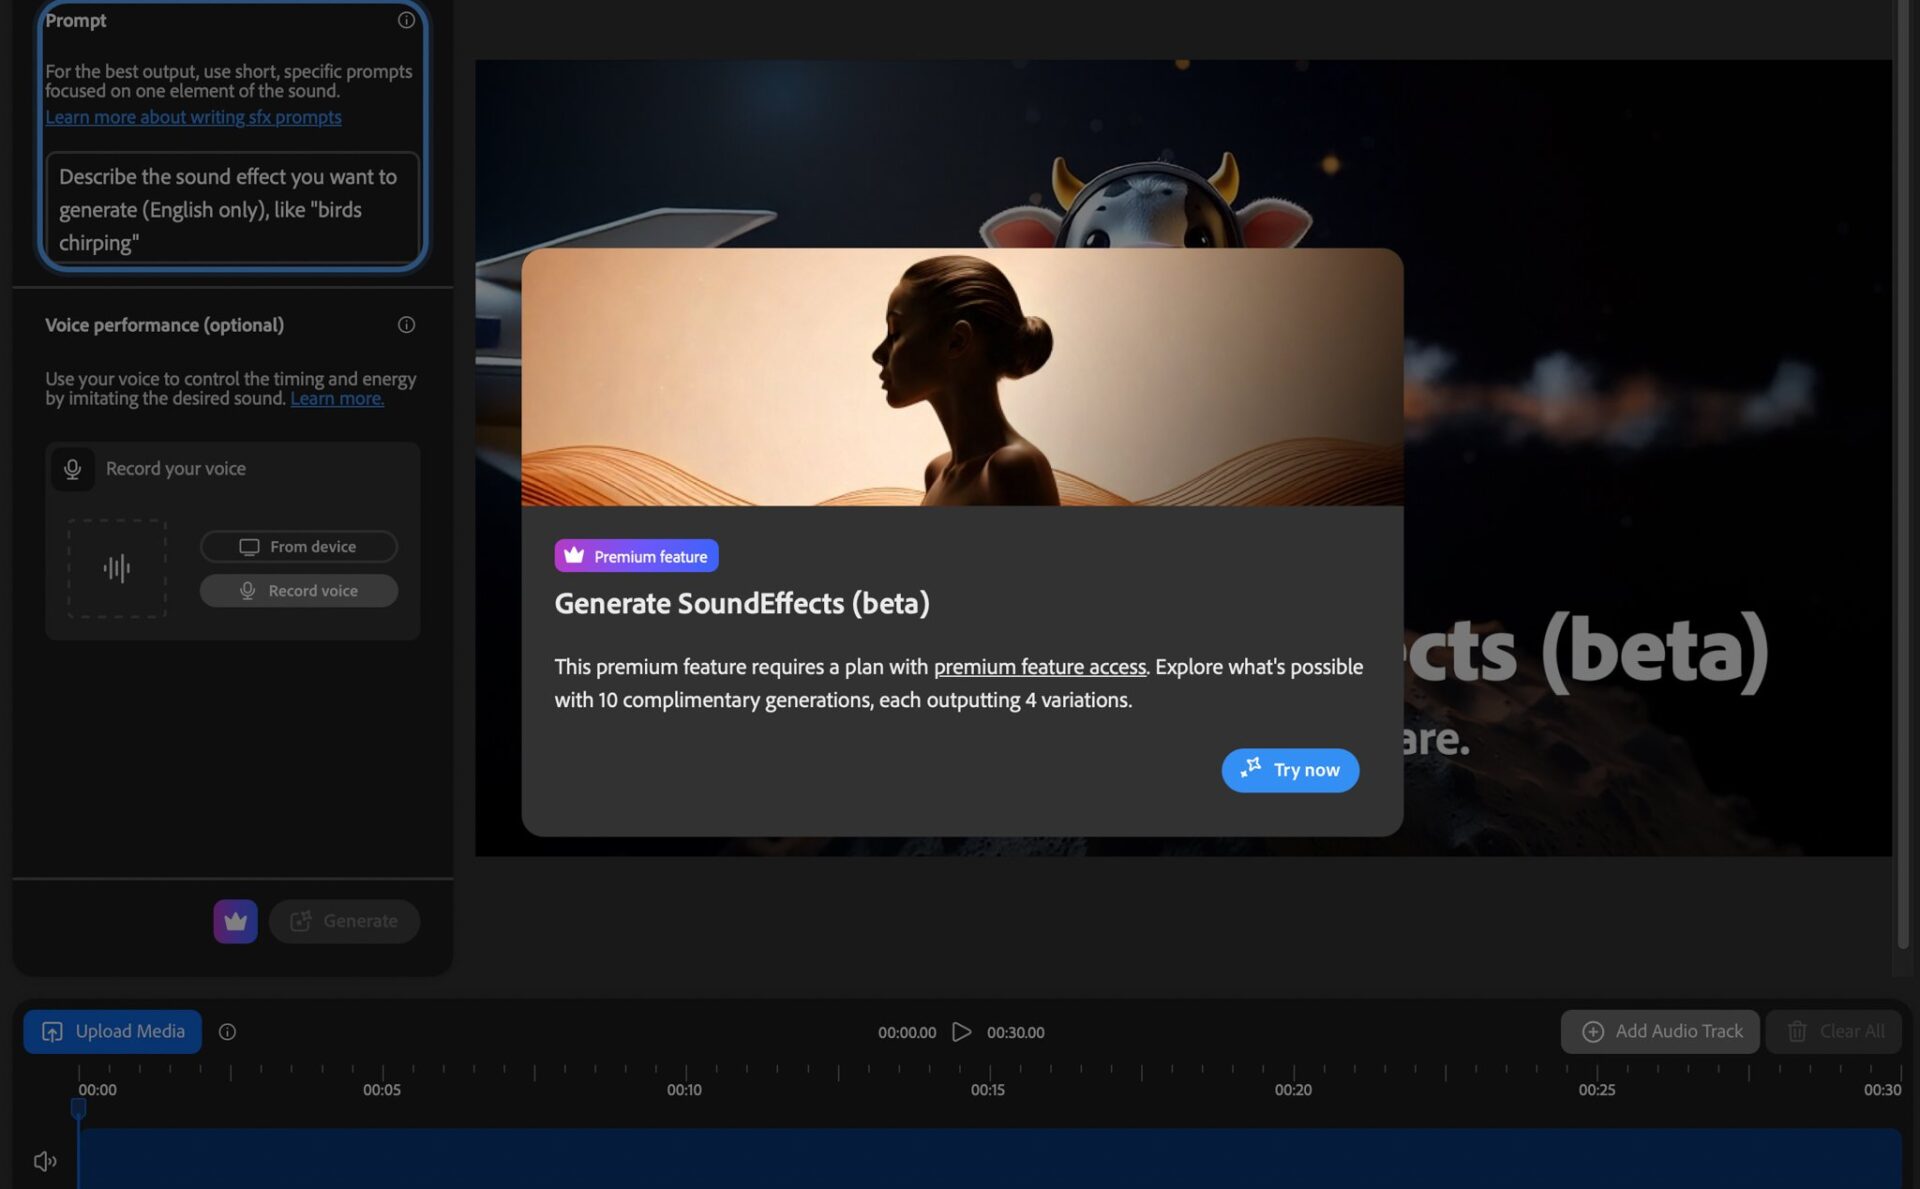Click the Generate button

click(x=344, y=921)
